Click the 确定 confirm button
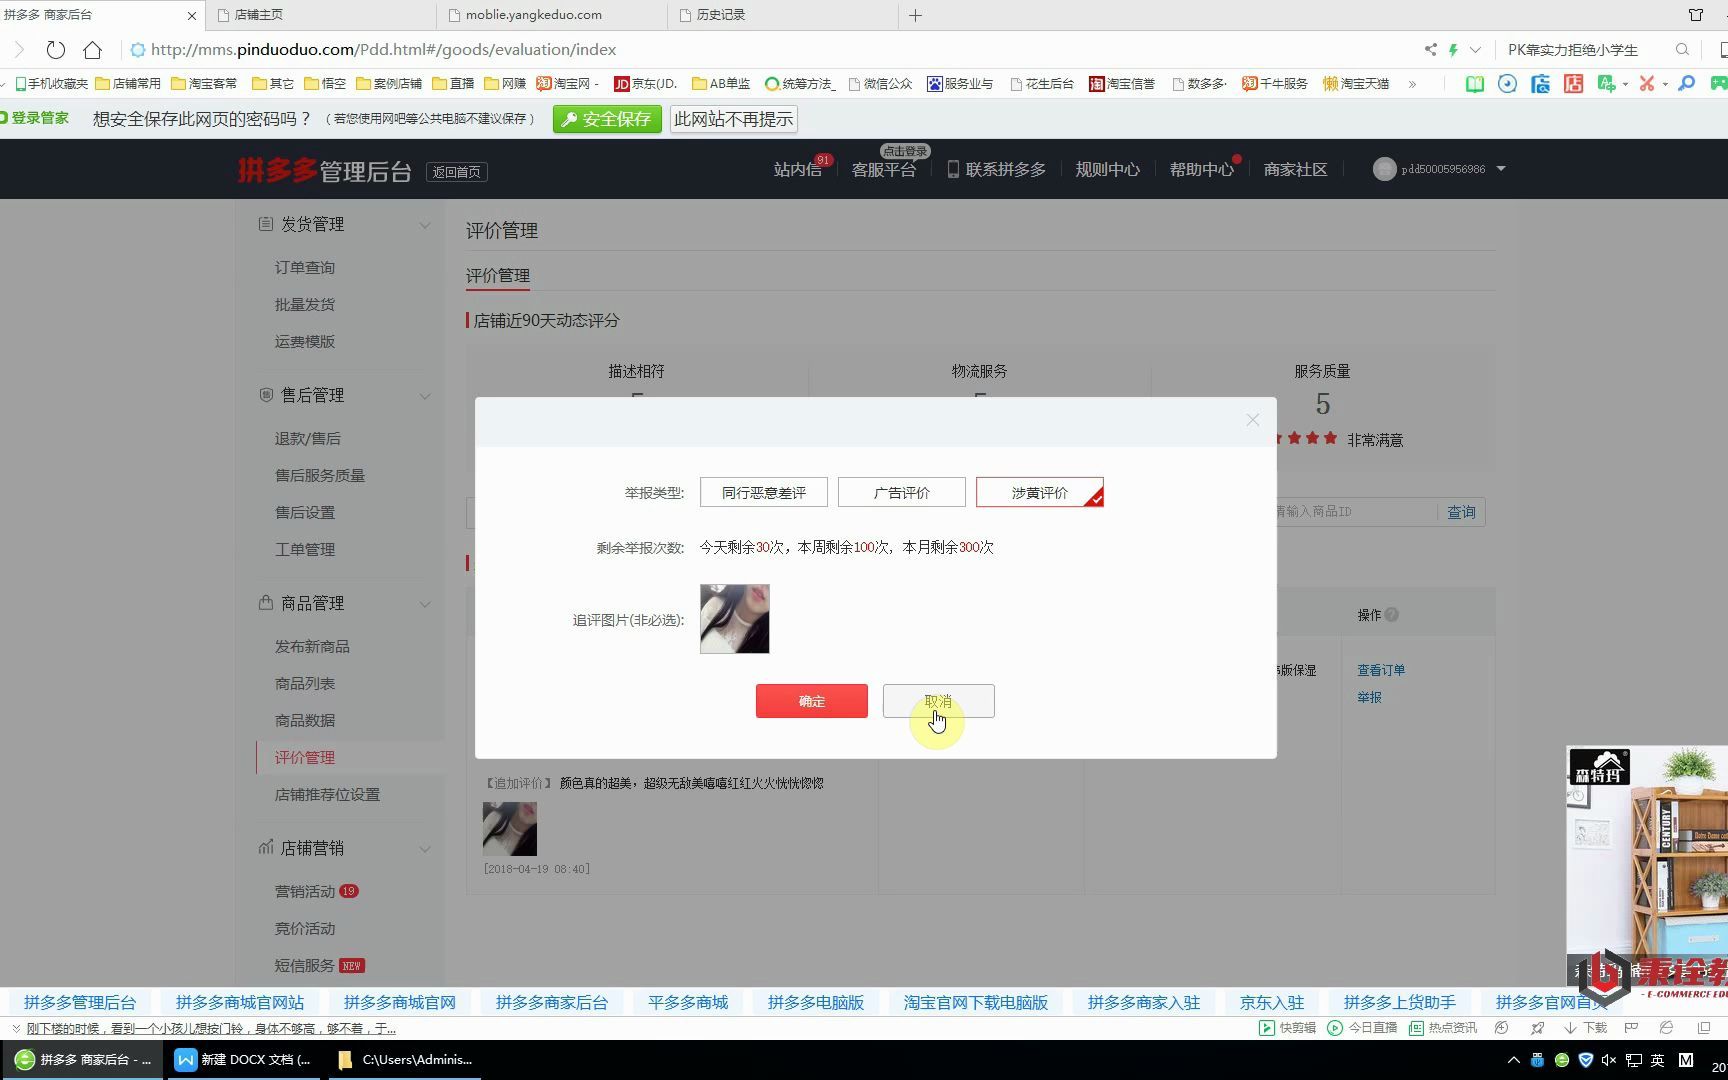This screenshot has height=1080, width=1728. [x=811, y=701]
